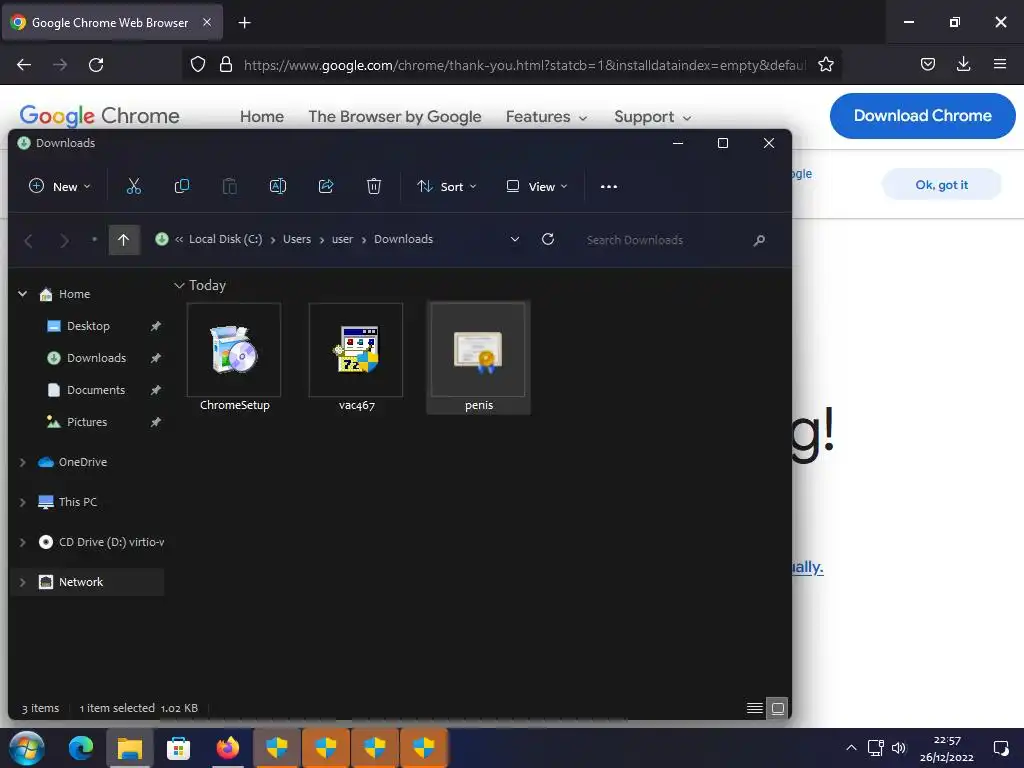Click the Up arrow to parent folder

pyautogui.click(x=123, y=240)
